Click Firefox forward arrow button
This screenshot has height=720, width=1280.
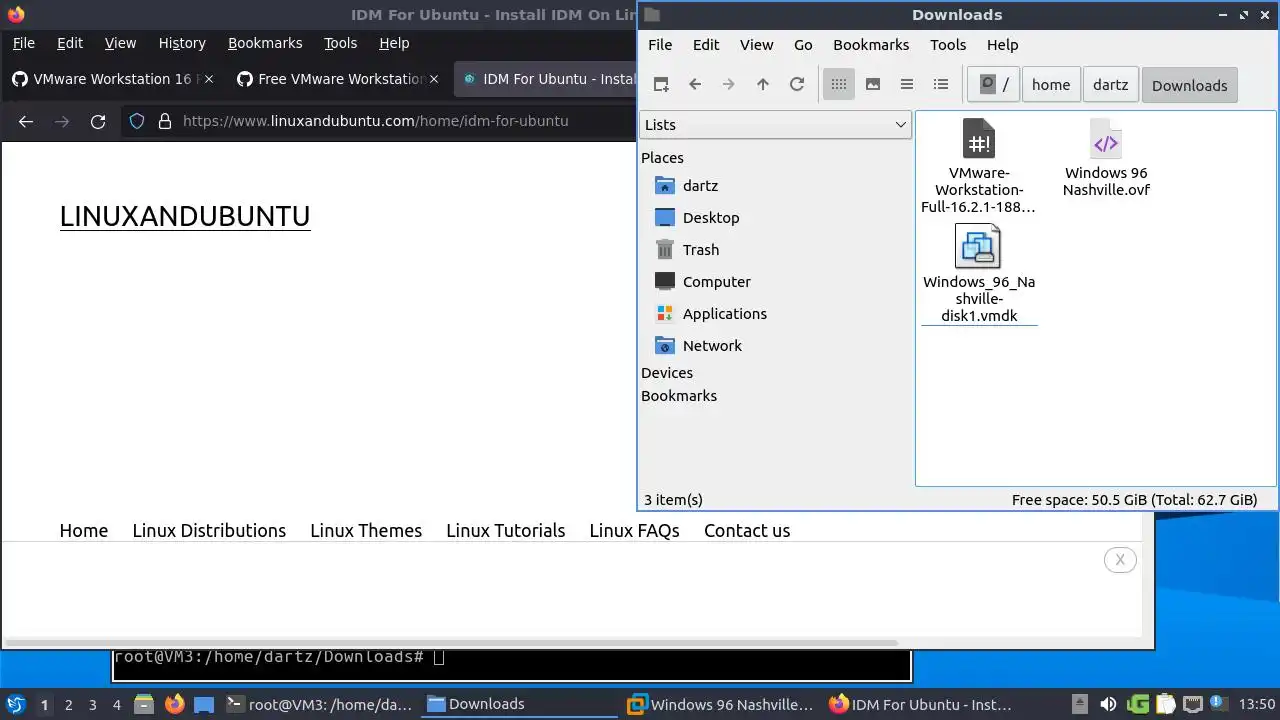62,121
